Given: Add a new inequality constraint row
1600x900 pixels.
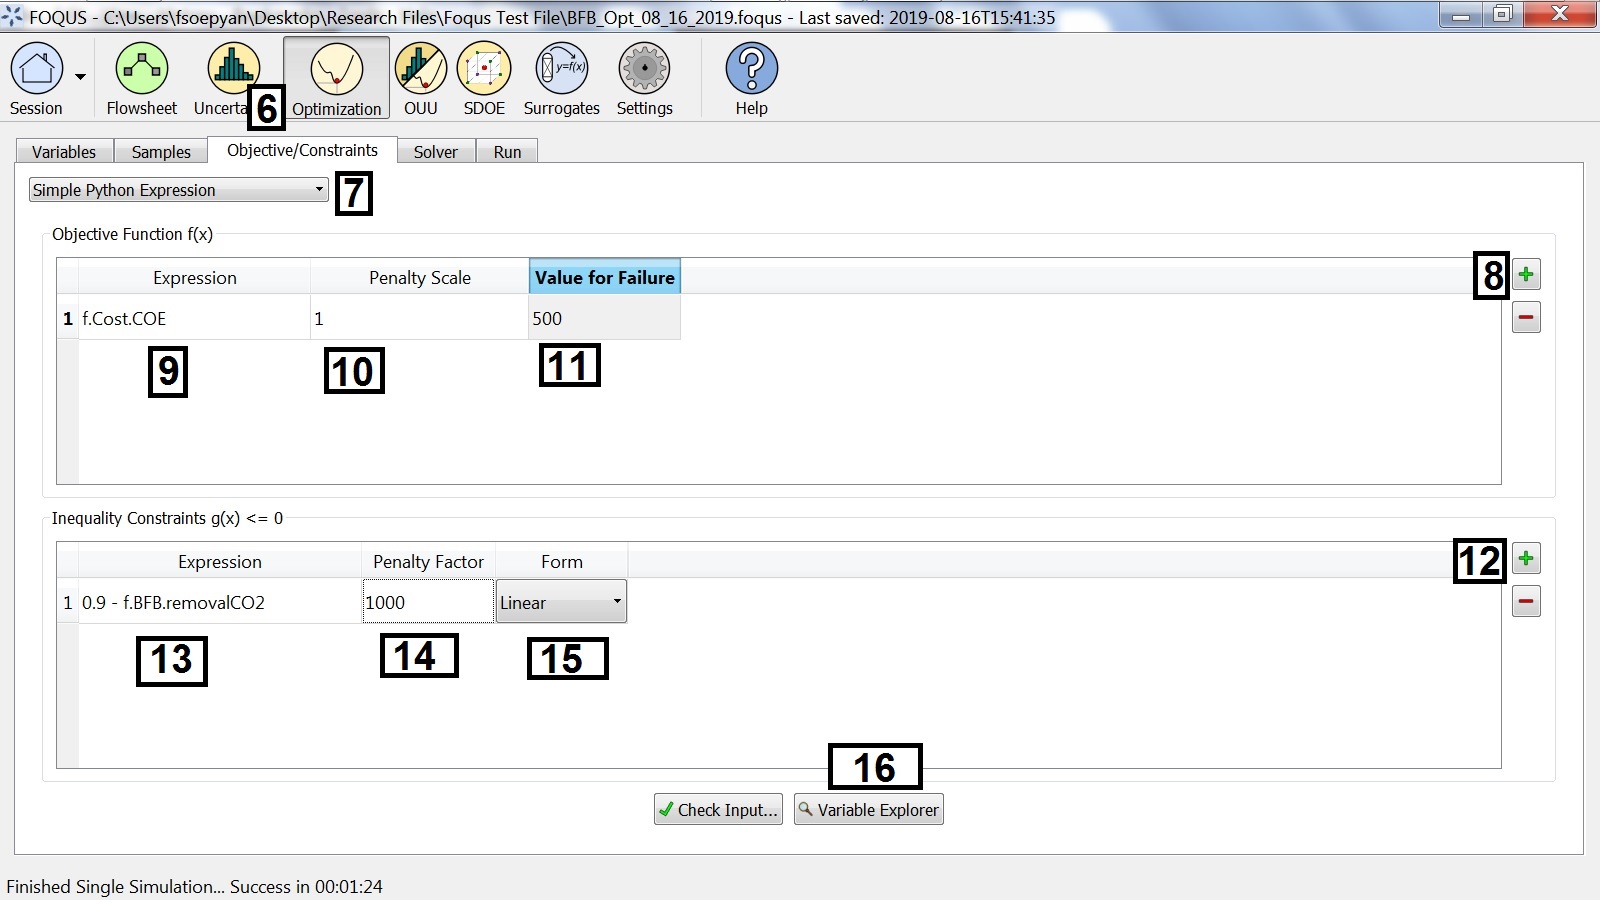Looking at the screenshot, I should (1526, 559).
